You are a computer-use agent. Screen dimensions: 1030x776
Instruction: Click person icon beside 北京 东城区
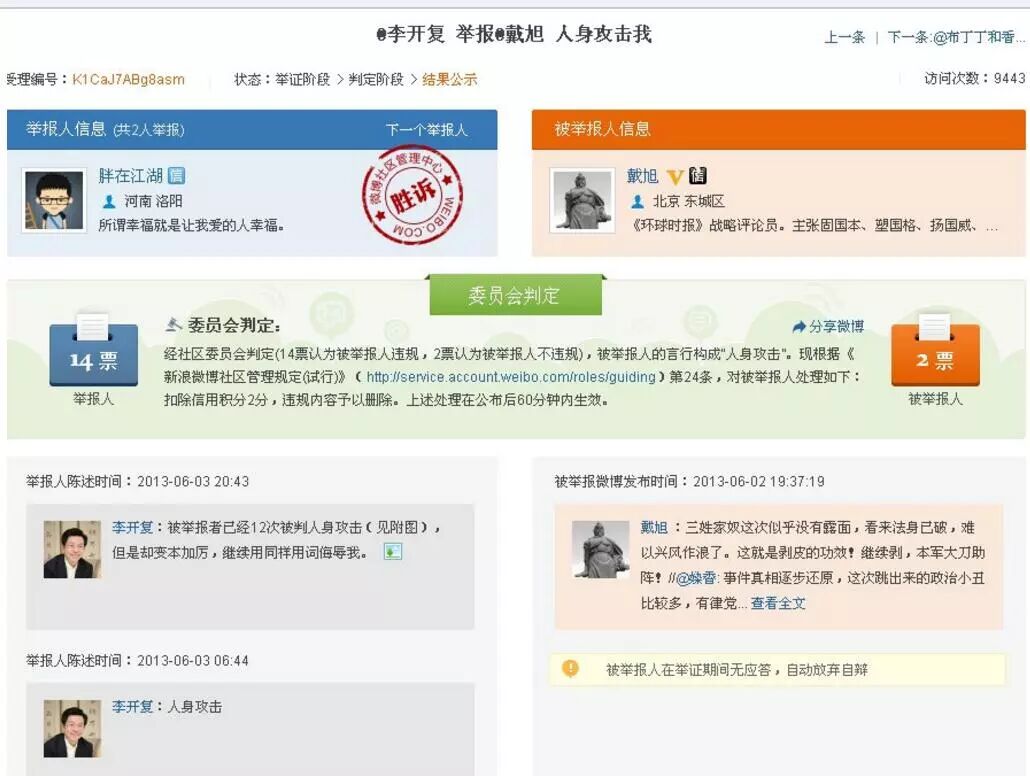[637, 201]
